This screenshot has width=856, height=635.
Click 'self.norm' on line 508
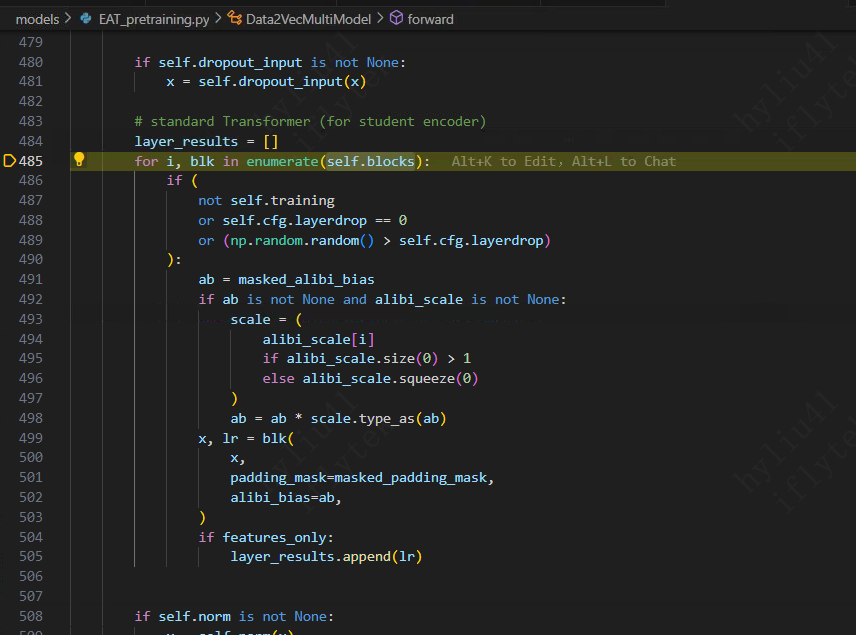click(194, 616)
